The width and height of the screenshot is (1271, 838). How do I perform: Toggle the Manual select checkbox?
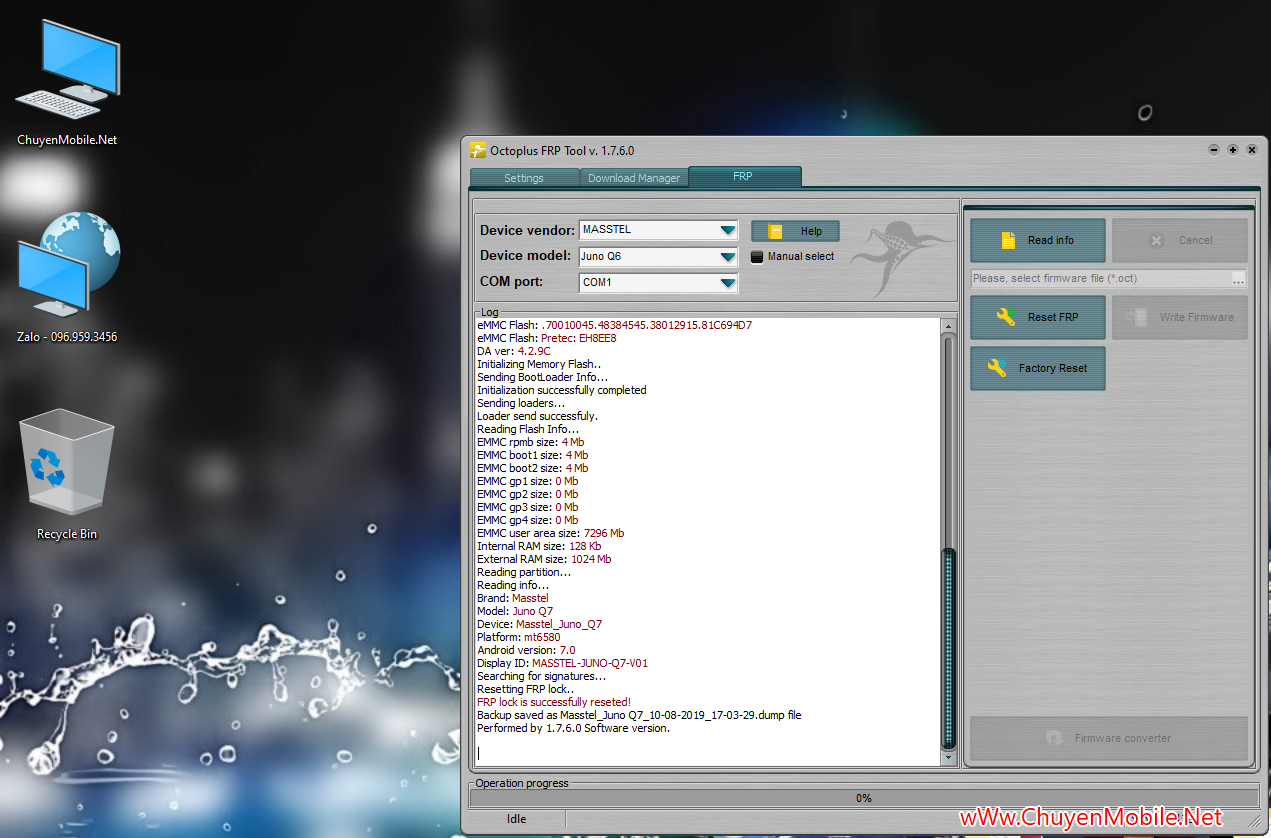(x=757, y=257)
